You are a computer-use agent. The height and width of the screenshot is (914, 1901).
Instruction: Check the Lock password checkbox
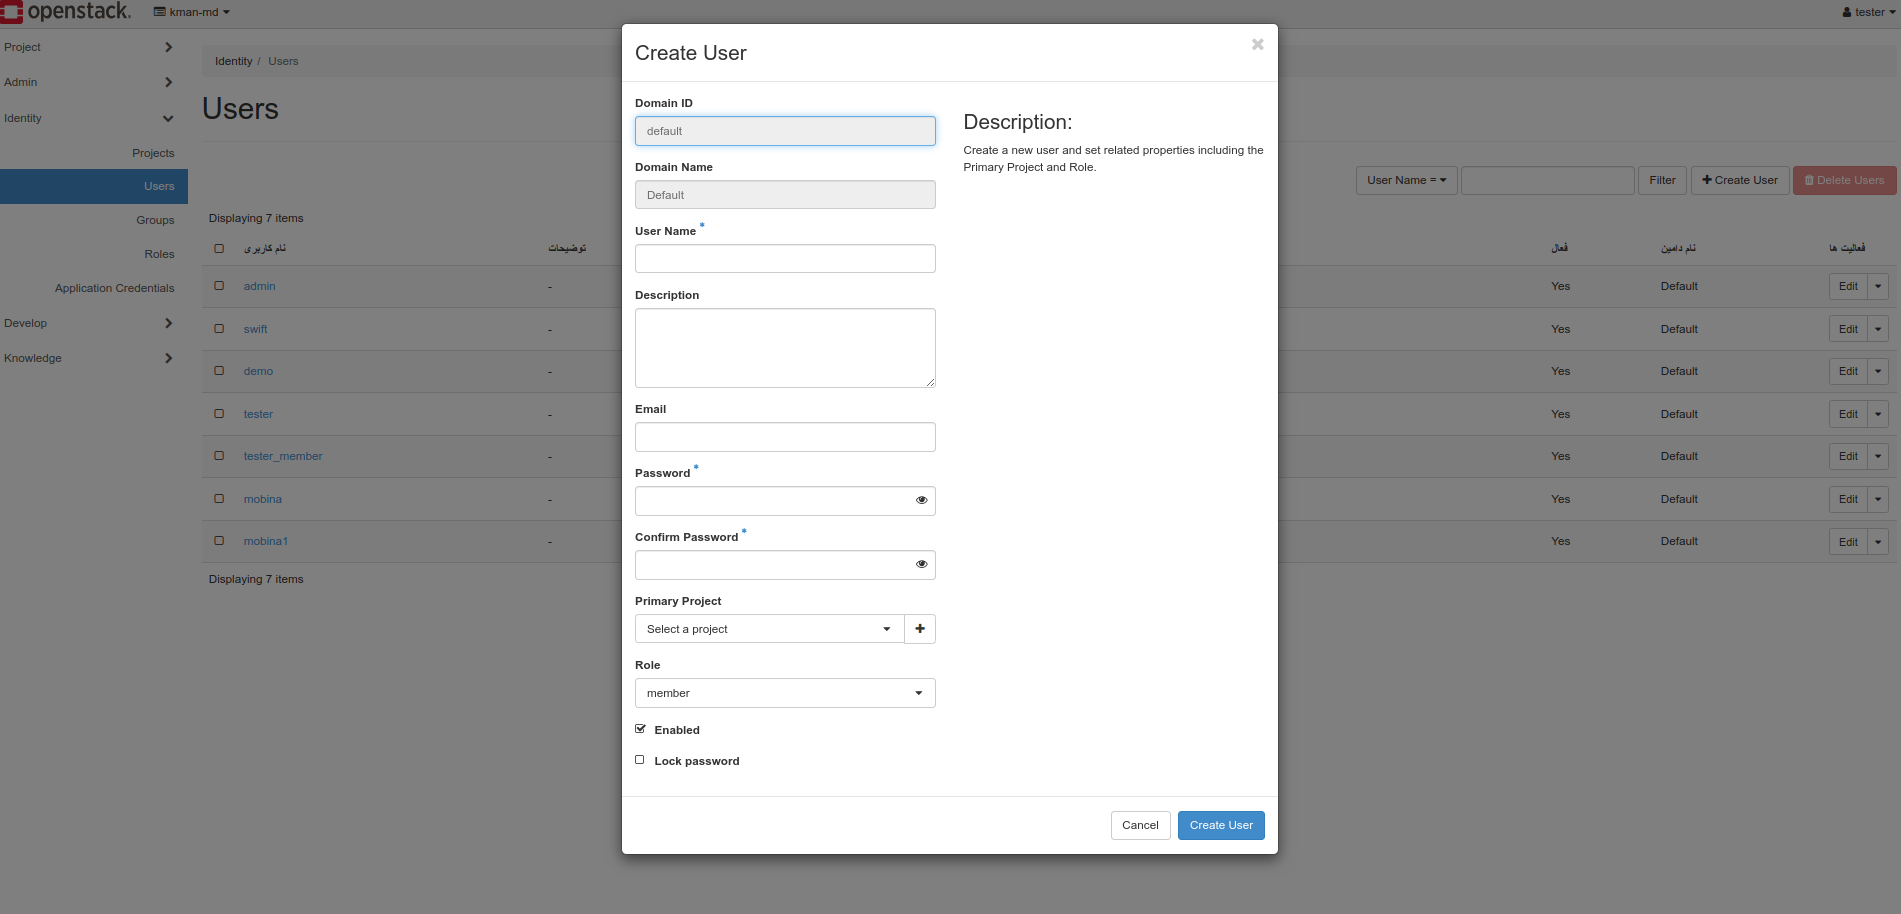pos(640,760)
